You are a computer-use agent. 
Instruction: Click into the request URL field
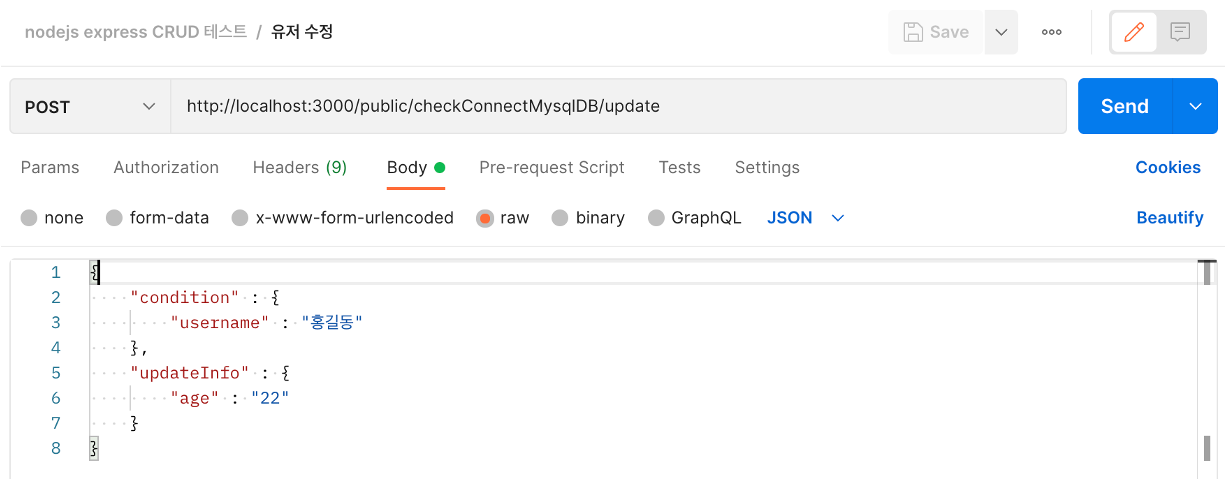(x=619, y=106)
